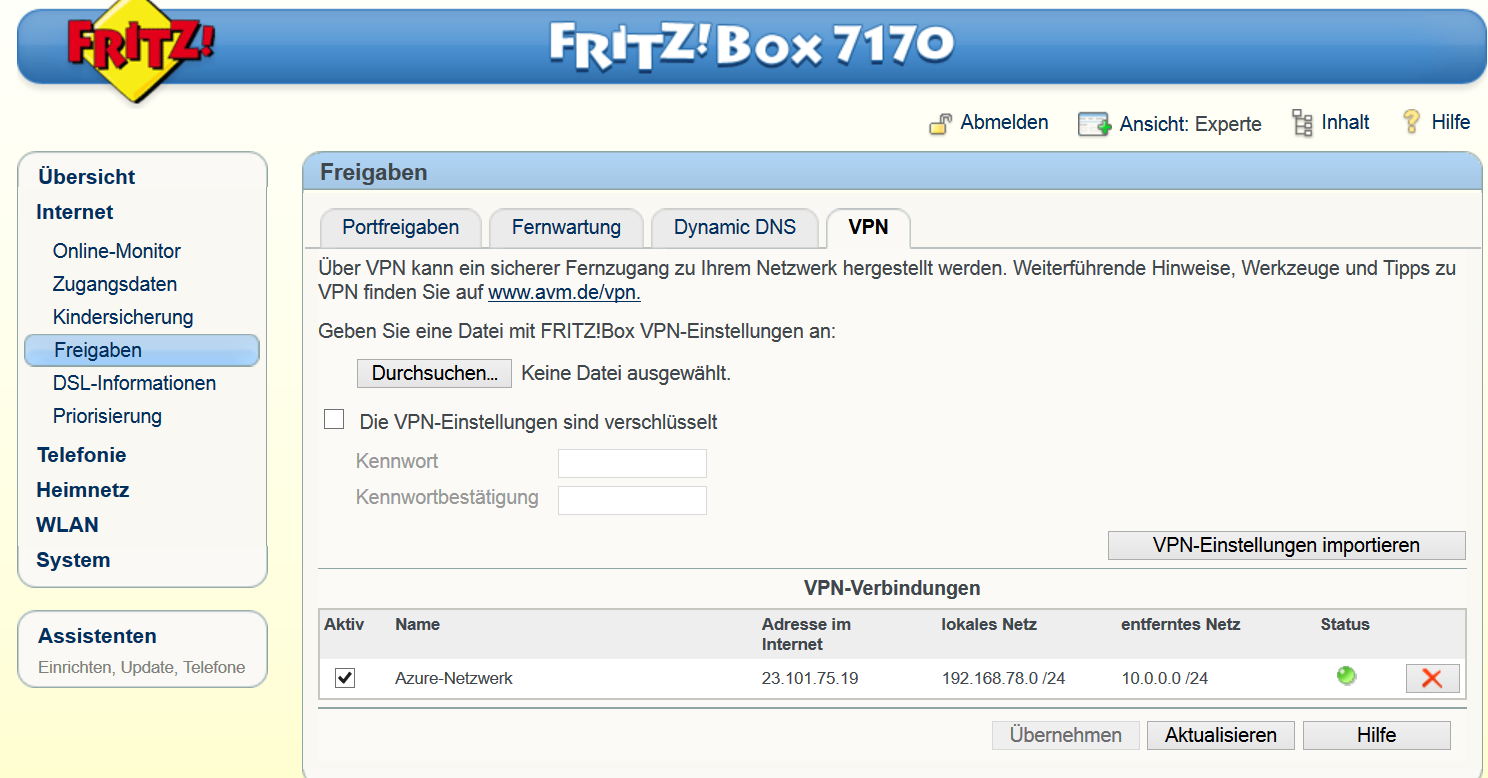1488x778 pixels.
Task: Click the entferntes Netz column header
Action: [x=1181, y=624]
